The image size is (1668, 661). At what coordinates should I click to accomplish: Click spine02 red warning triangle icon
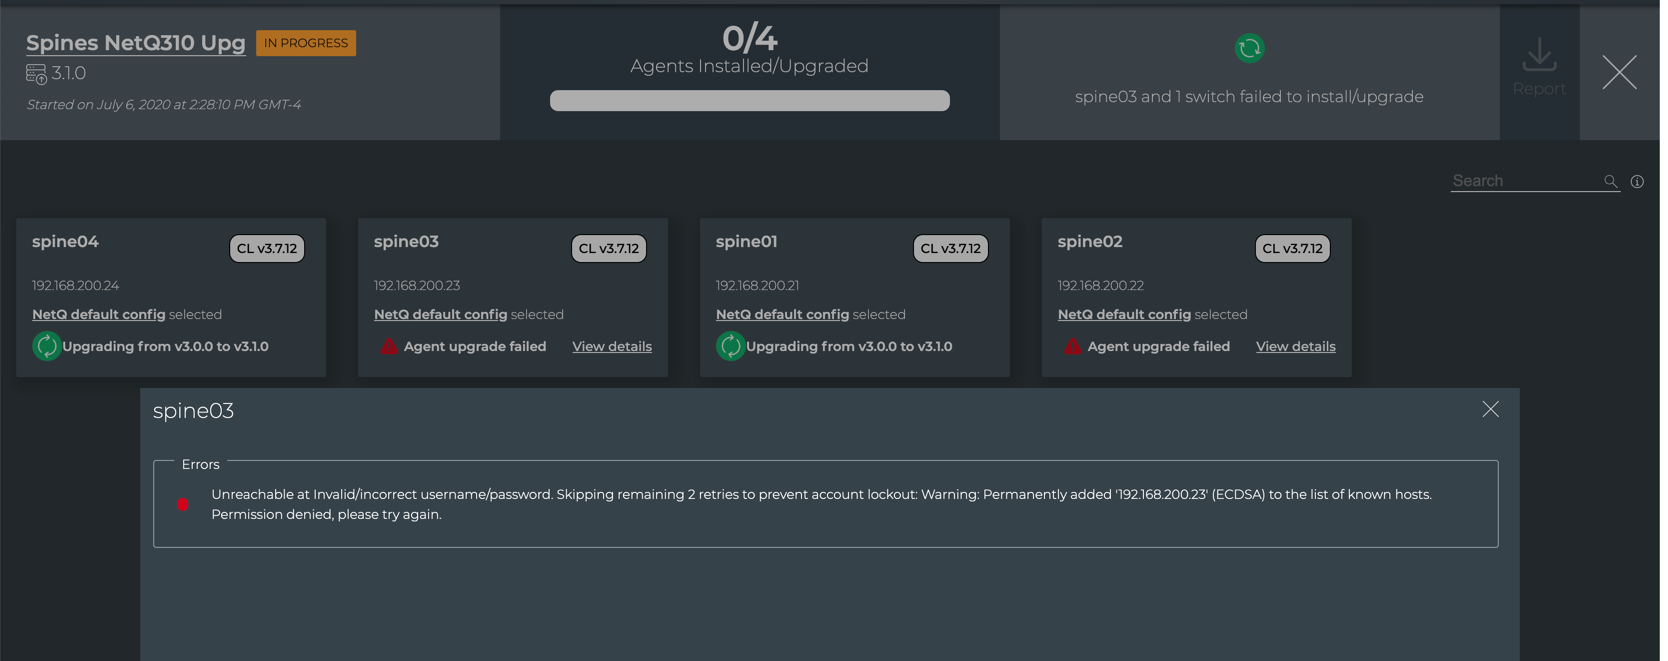tap(1073, 347)
